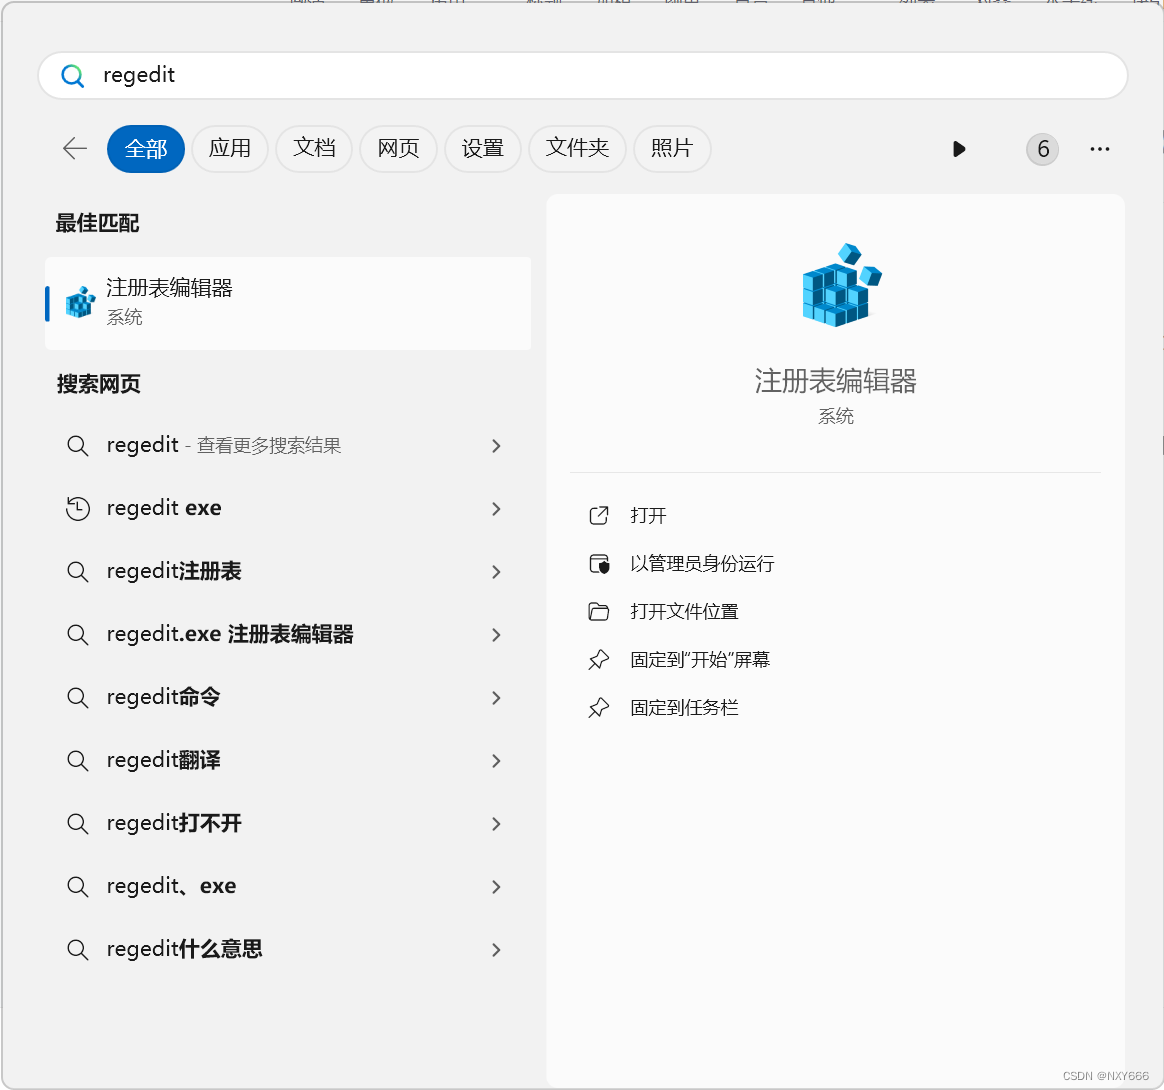Expand chevron for regedit注册表
This screenshot has height=1090, width=1164.
pyautogui.click(x=496, y=572)
